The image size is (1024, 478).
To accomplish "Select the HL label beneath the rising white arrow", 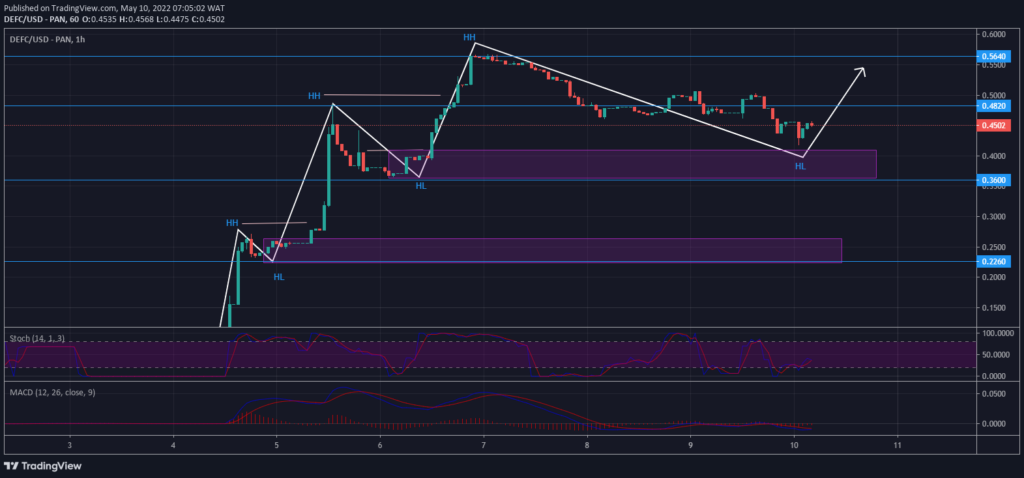I will [x=800, y=167].
